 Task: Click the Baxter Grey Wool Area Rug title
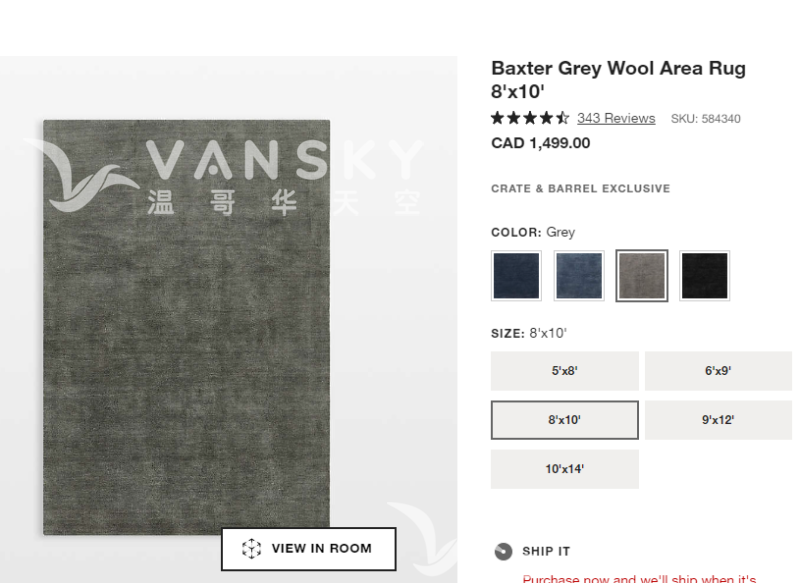point(618,79)
